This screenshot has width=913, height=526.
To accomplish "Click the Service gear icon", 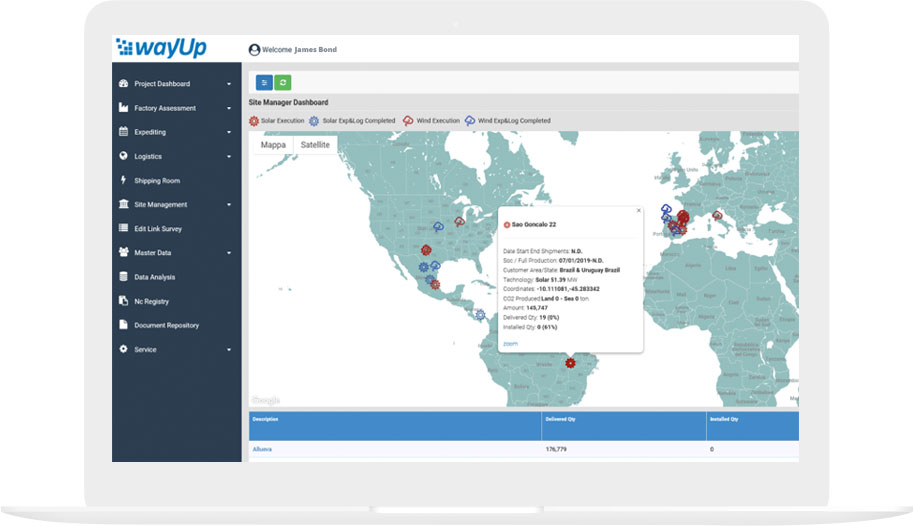I will (x=123, y=349).
